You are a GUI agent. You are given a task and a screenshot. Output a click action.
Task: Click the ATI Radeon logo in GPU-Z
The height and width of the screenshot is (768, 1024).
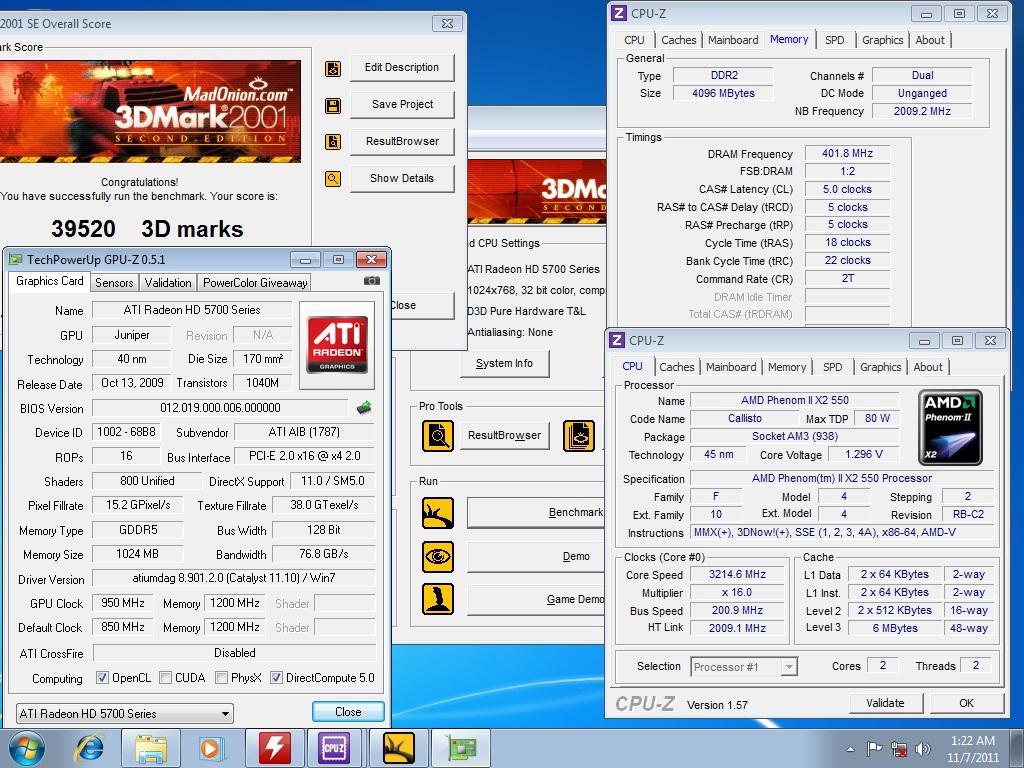[x=337, y=345]
